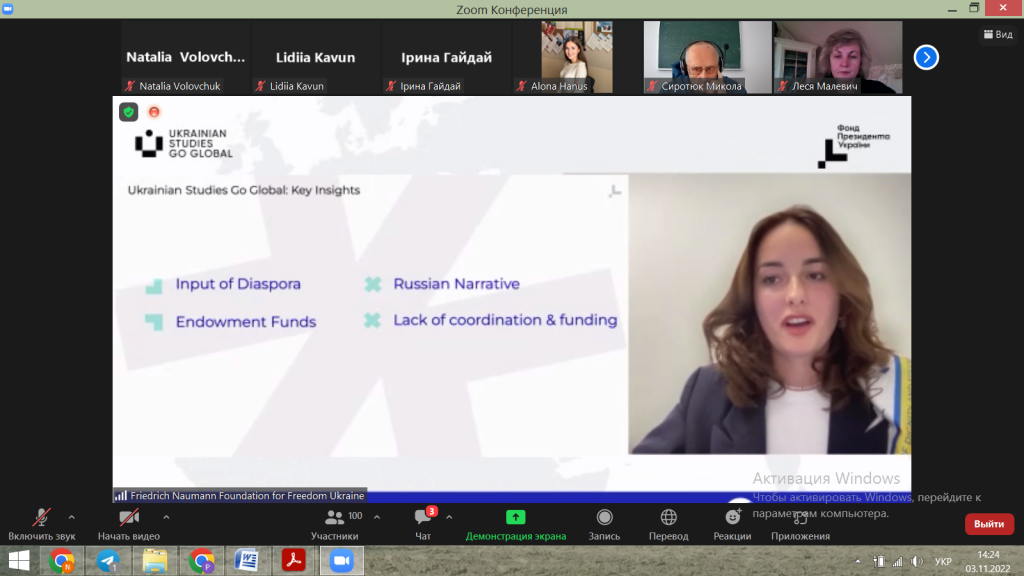Select Сиротюк Микола video thumbnail
The image size is (1024, 576).
pos(707,57)
